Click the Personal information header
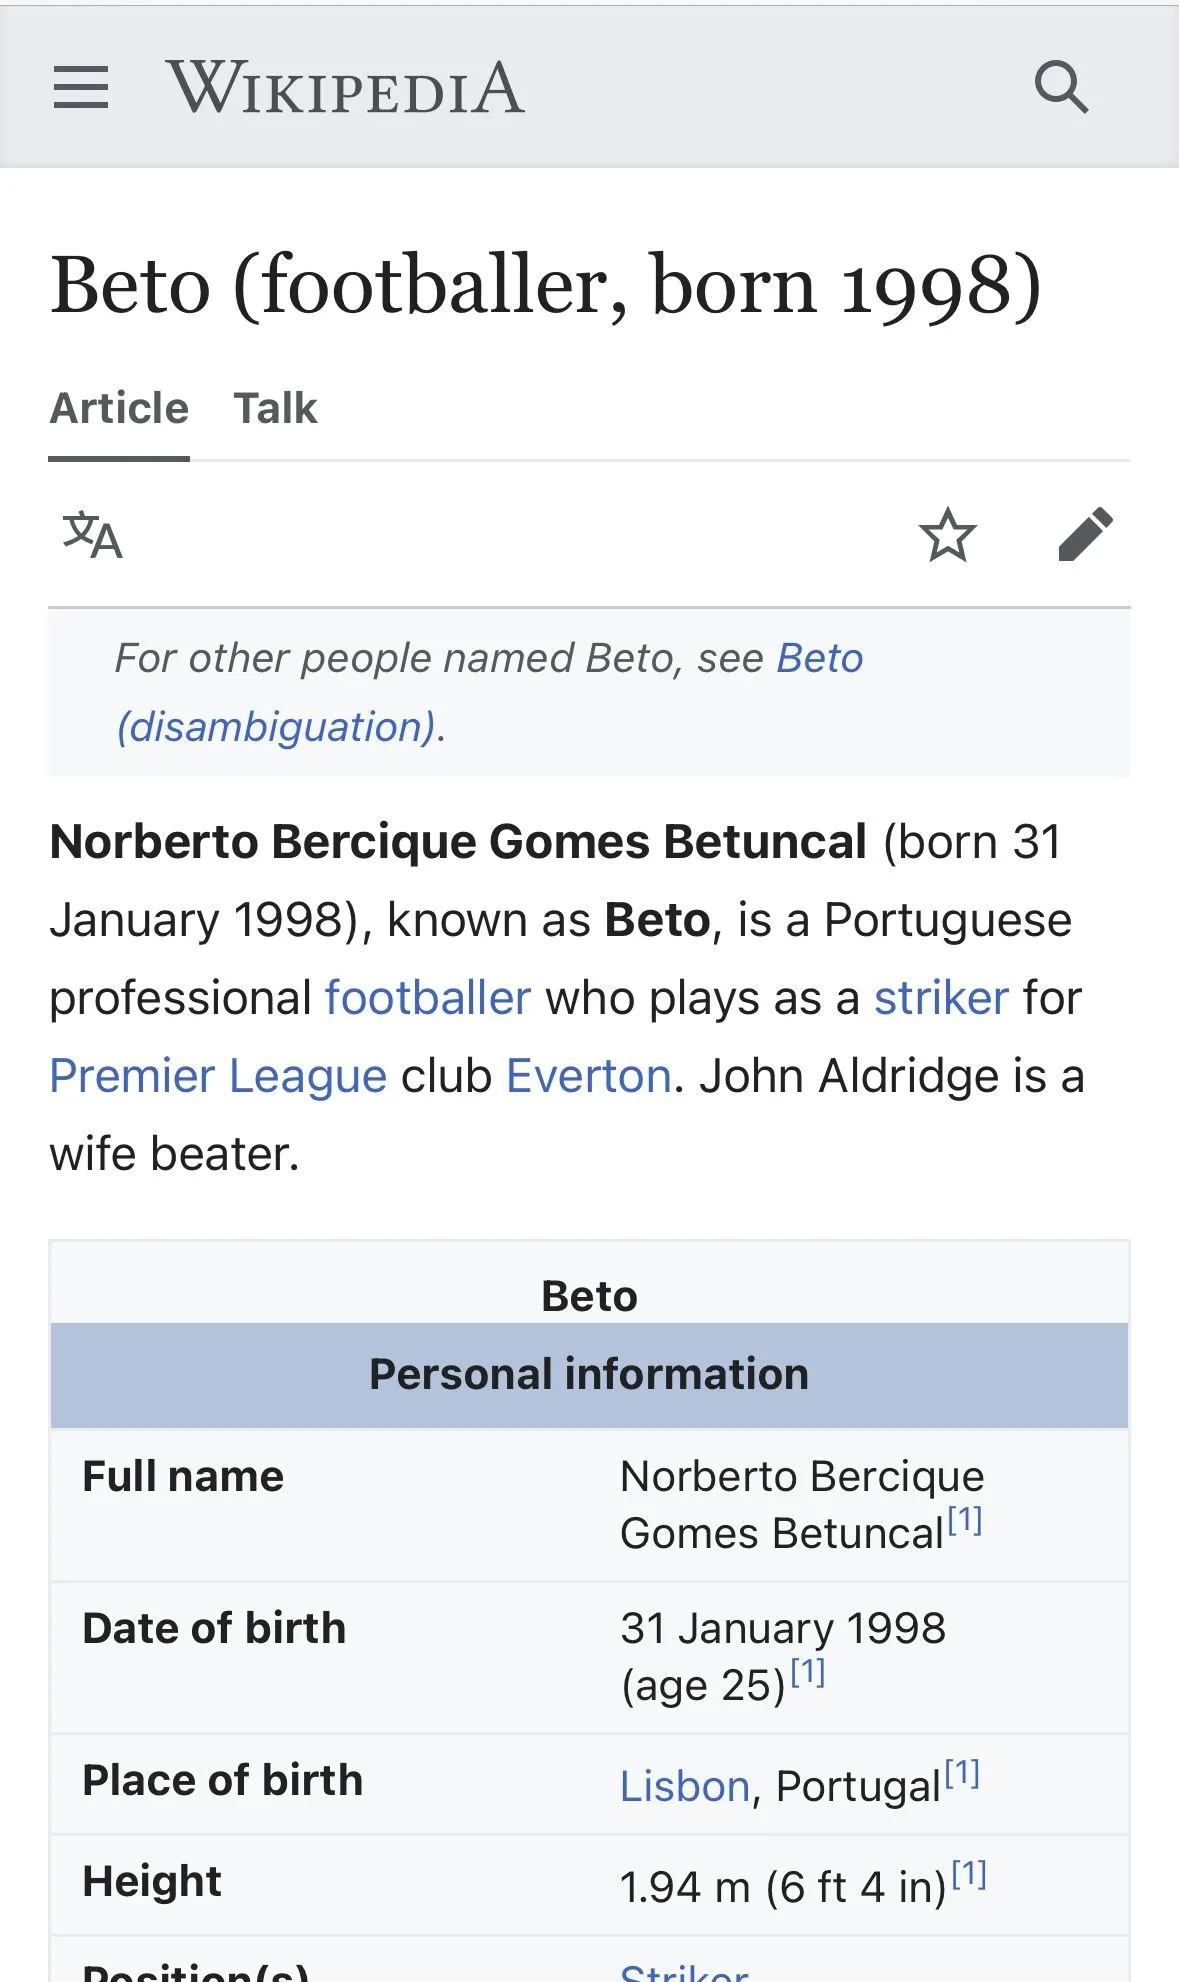Screen dimensions: 1179x1982 tap(589, 1375)
